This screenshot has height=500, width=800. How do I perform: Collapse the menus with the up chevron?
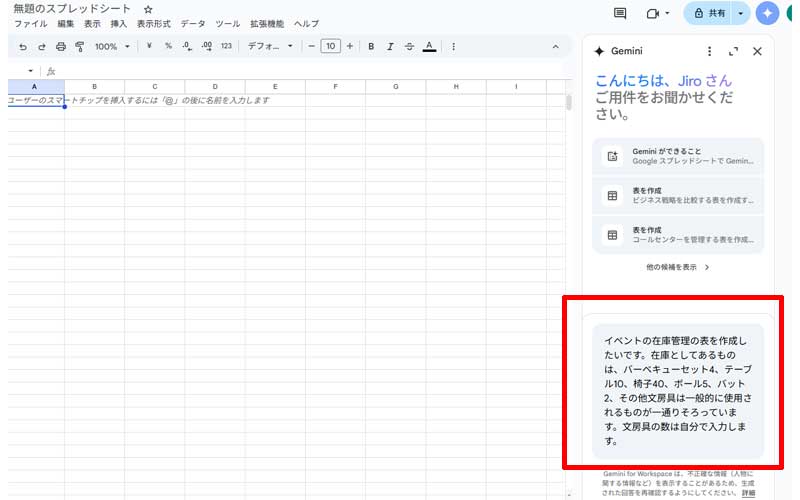pyautogui.click(x=556, y=46)
